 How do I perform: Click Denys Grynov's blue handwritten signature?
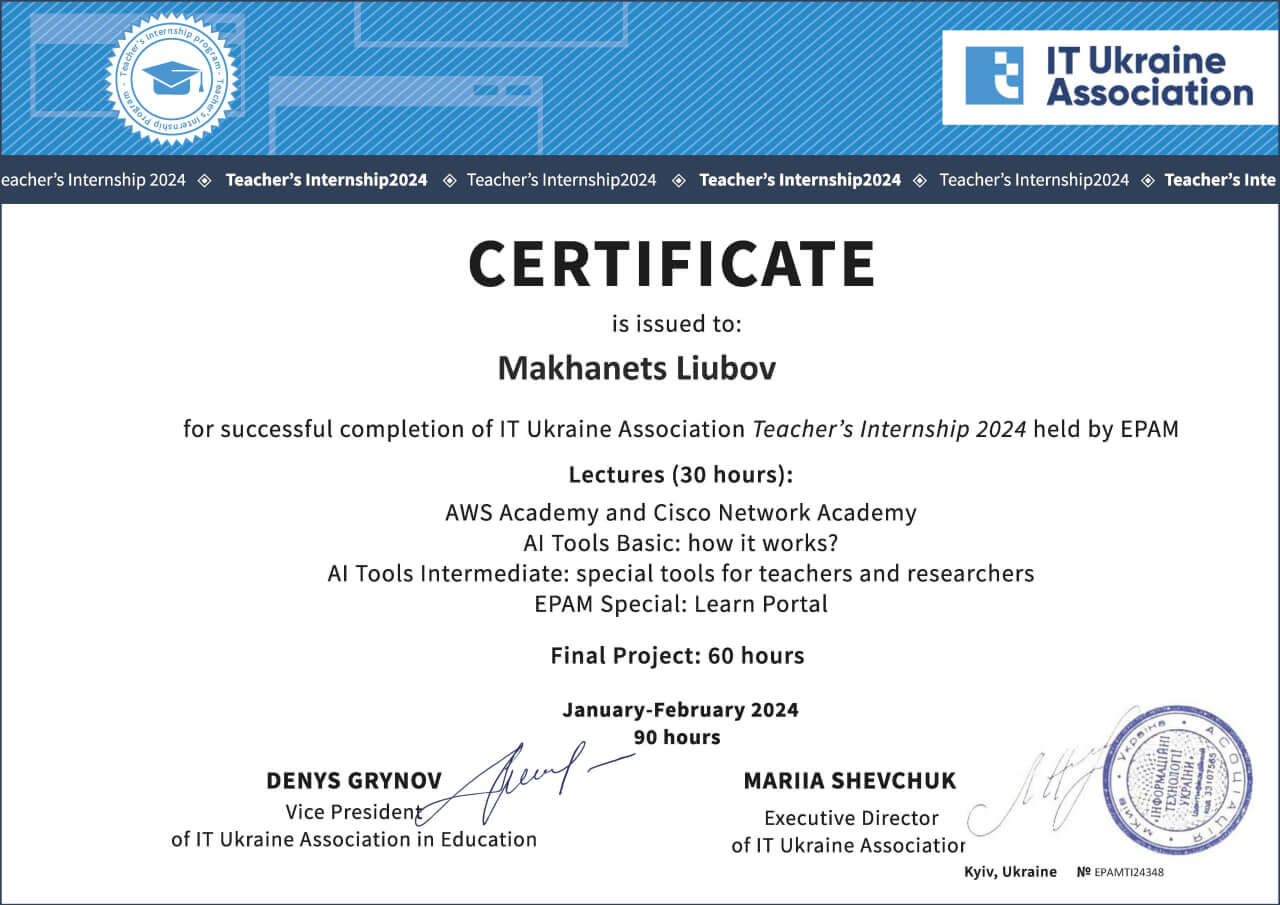click(525, 785)
